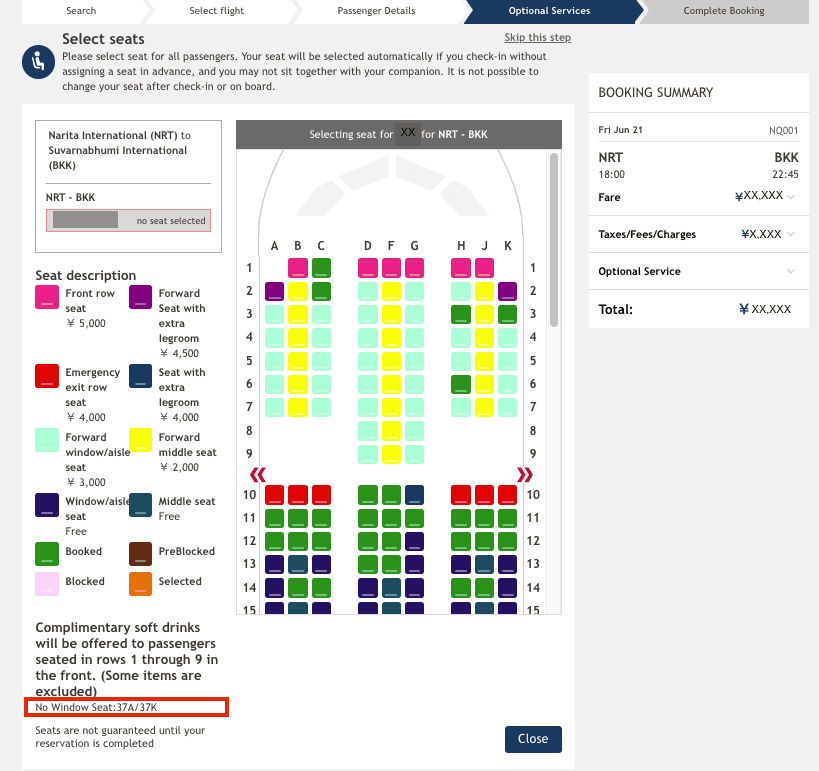Screen dimensions: 819x771
Task: Toggle selection of free window/aisle seat 11K
Action: 508,518
